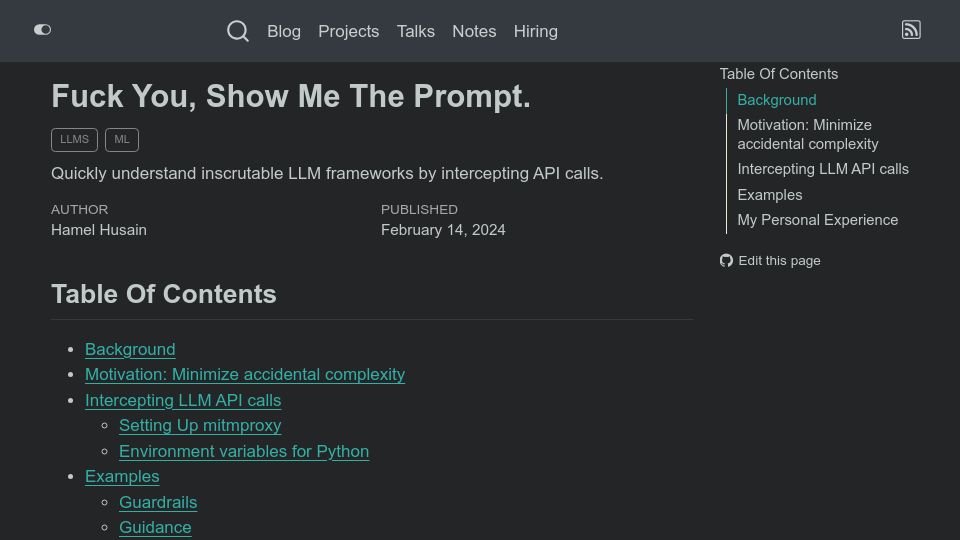
Task: Click the author name Hamel Husain
Action: point(99,230)
